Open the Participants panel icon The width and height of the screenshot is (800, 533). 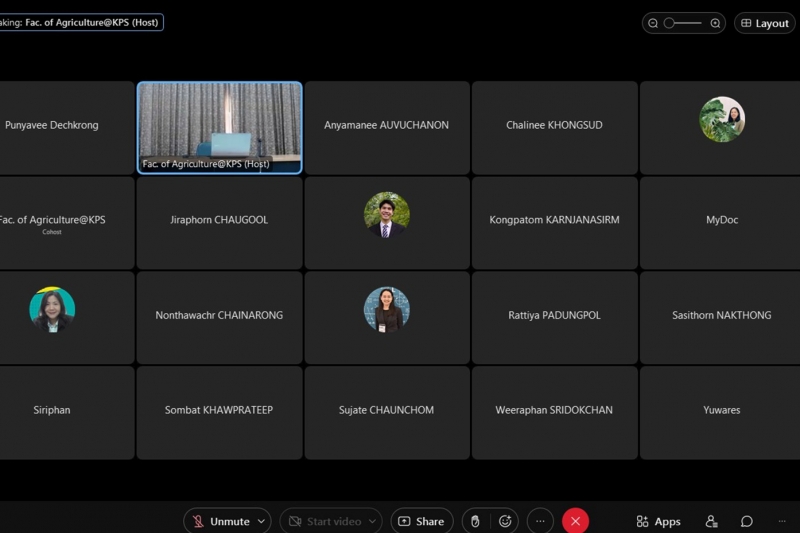pos(711,521)
